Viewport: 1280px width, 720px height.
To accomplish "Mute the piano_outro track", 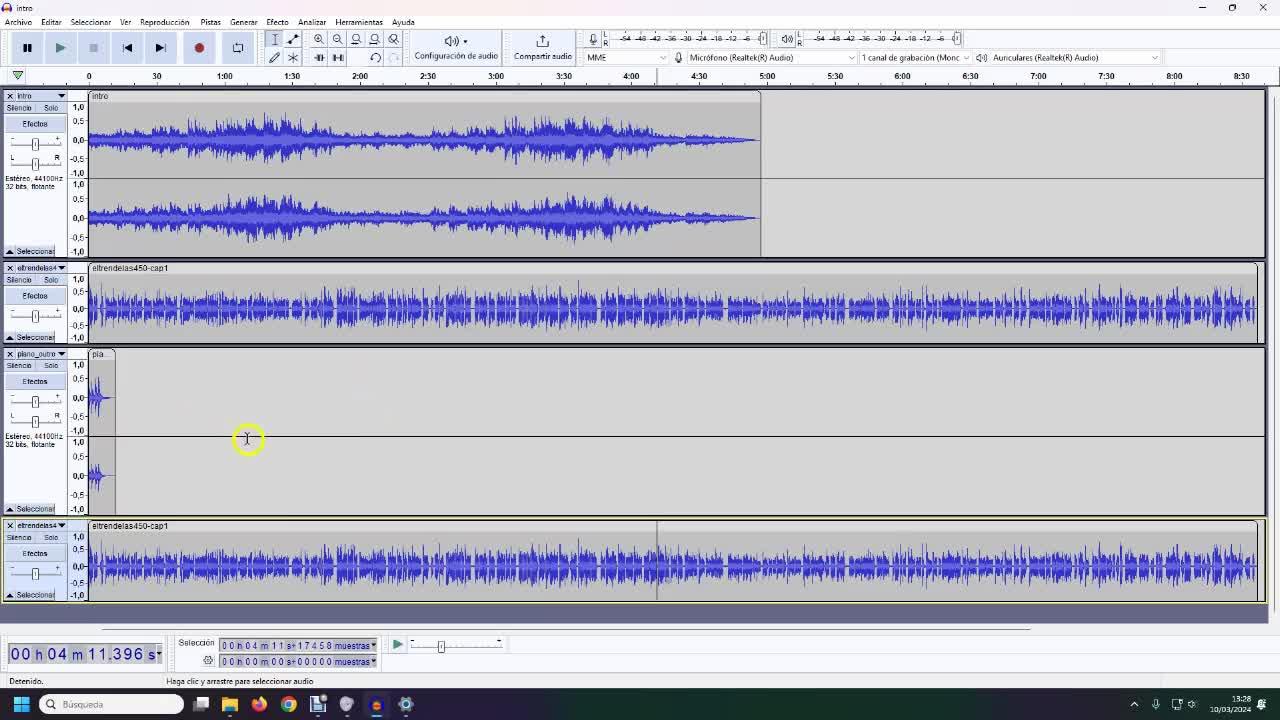I will [19, 366].
